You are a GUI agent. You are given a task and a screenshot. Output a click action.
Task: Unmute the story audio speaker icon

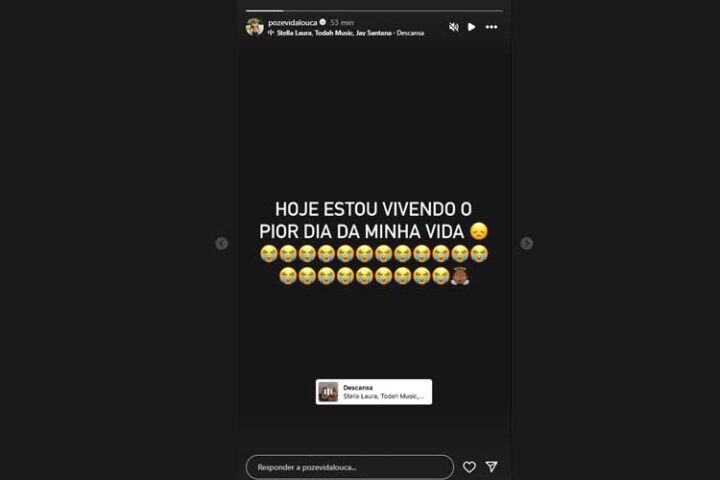[x=454, y=27]
